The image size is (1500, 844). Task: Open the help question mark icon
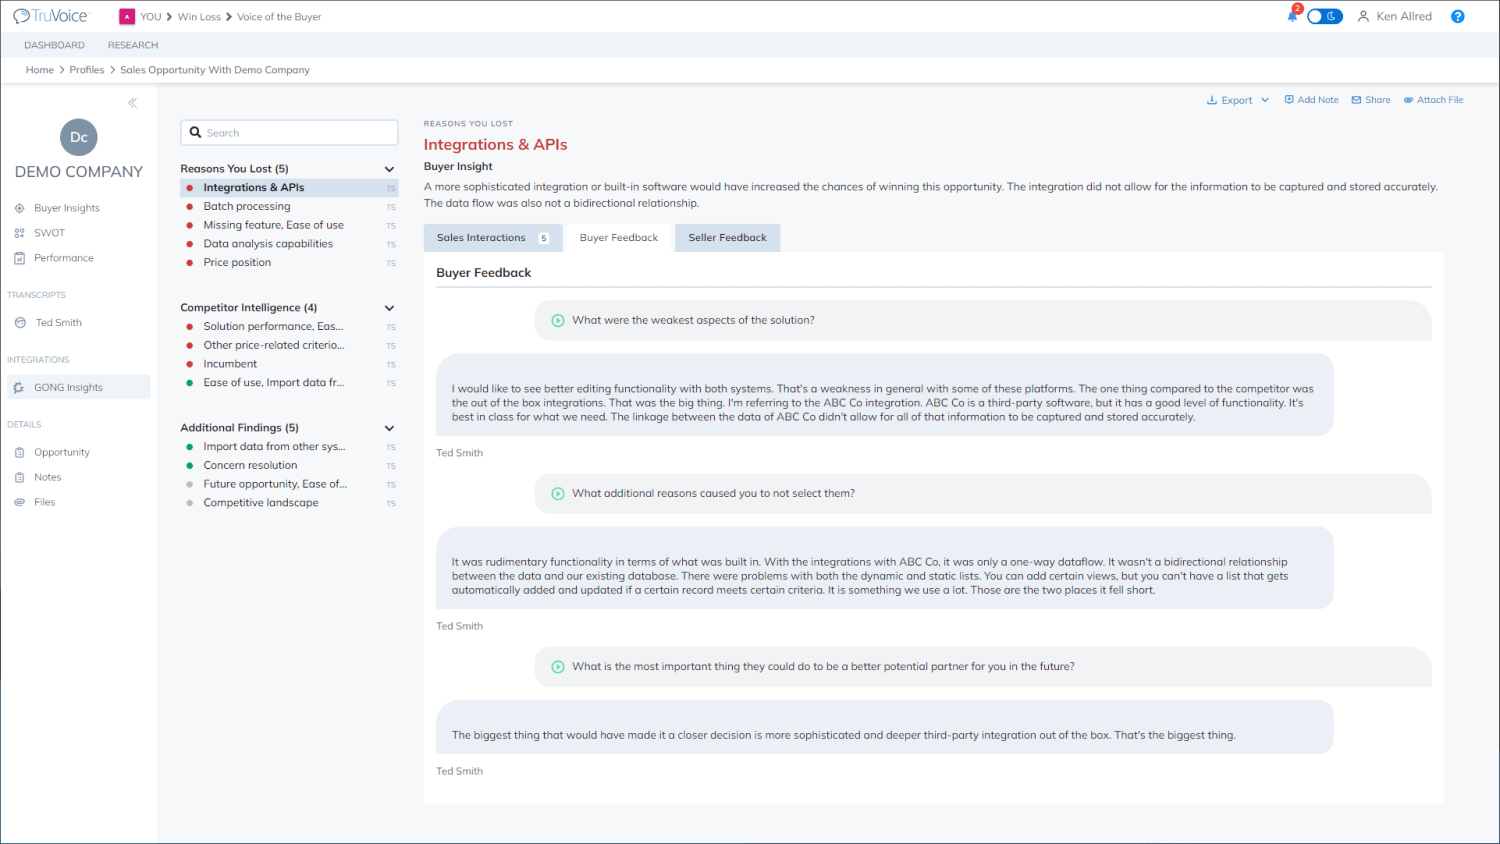coord(1457,16)
